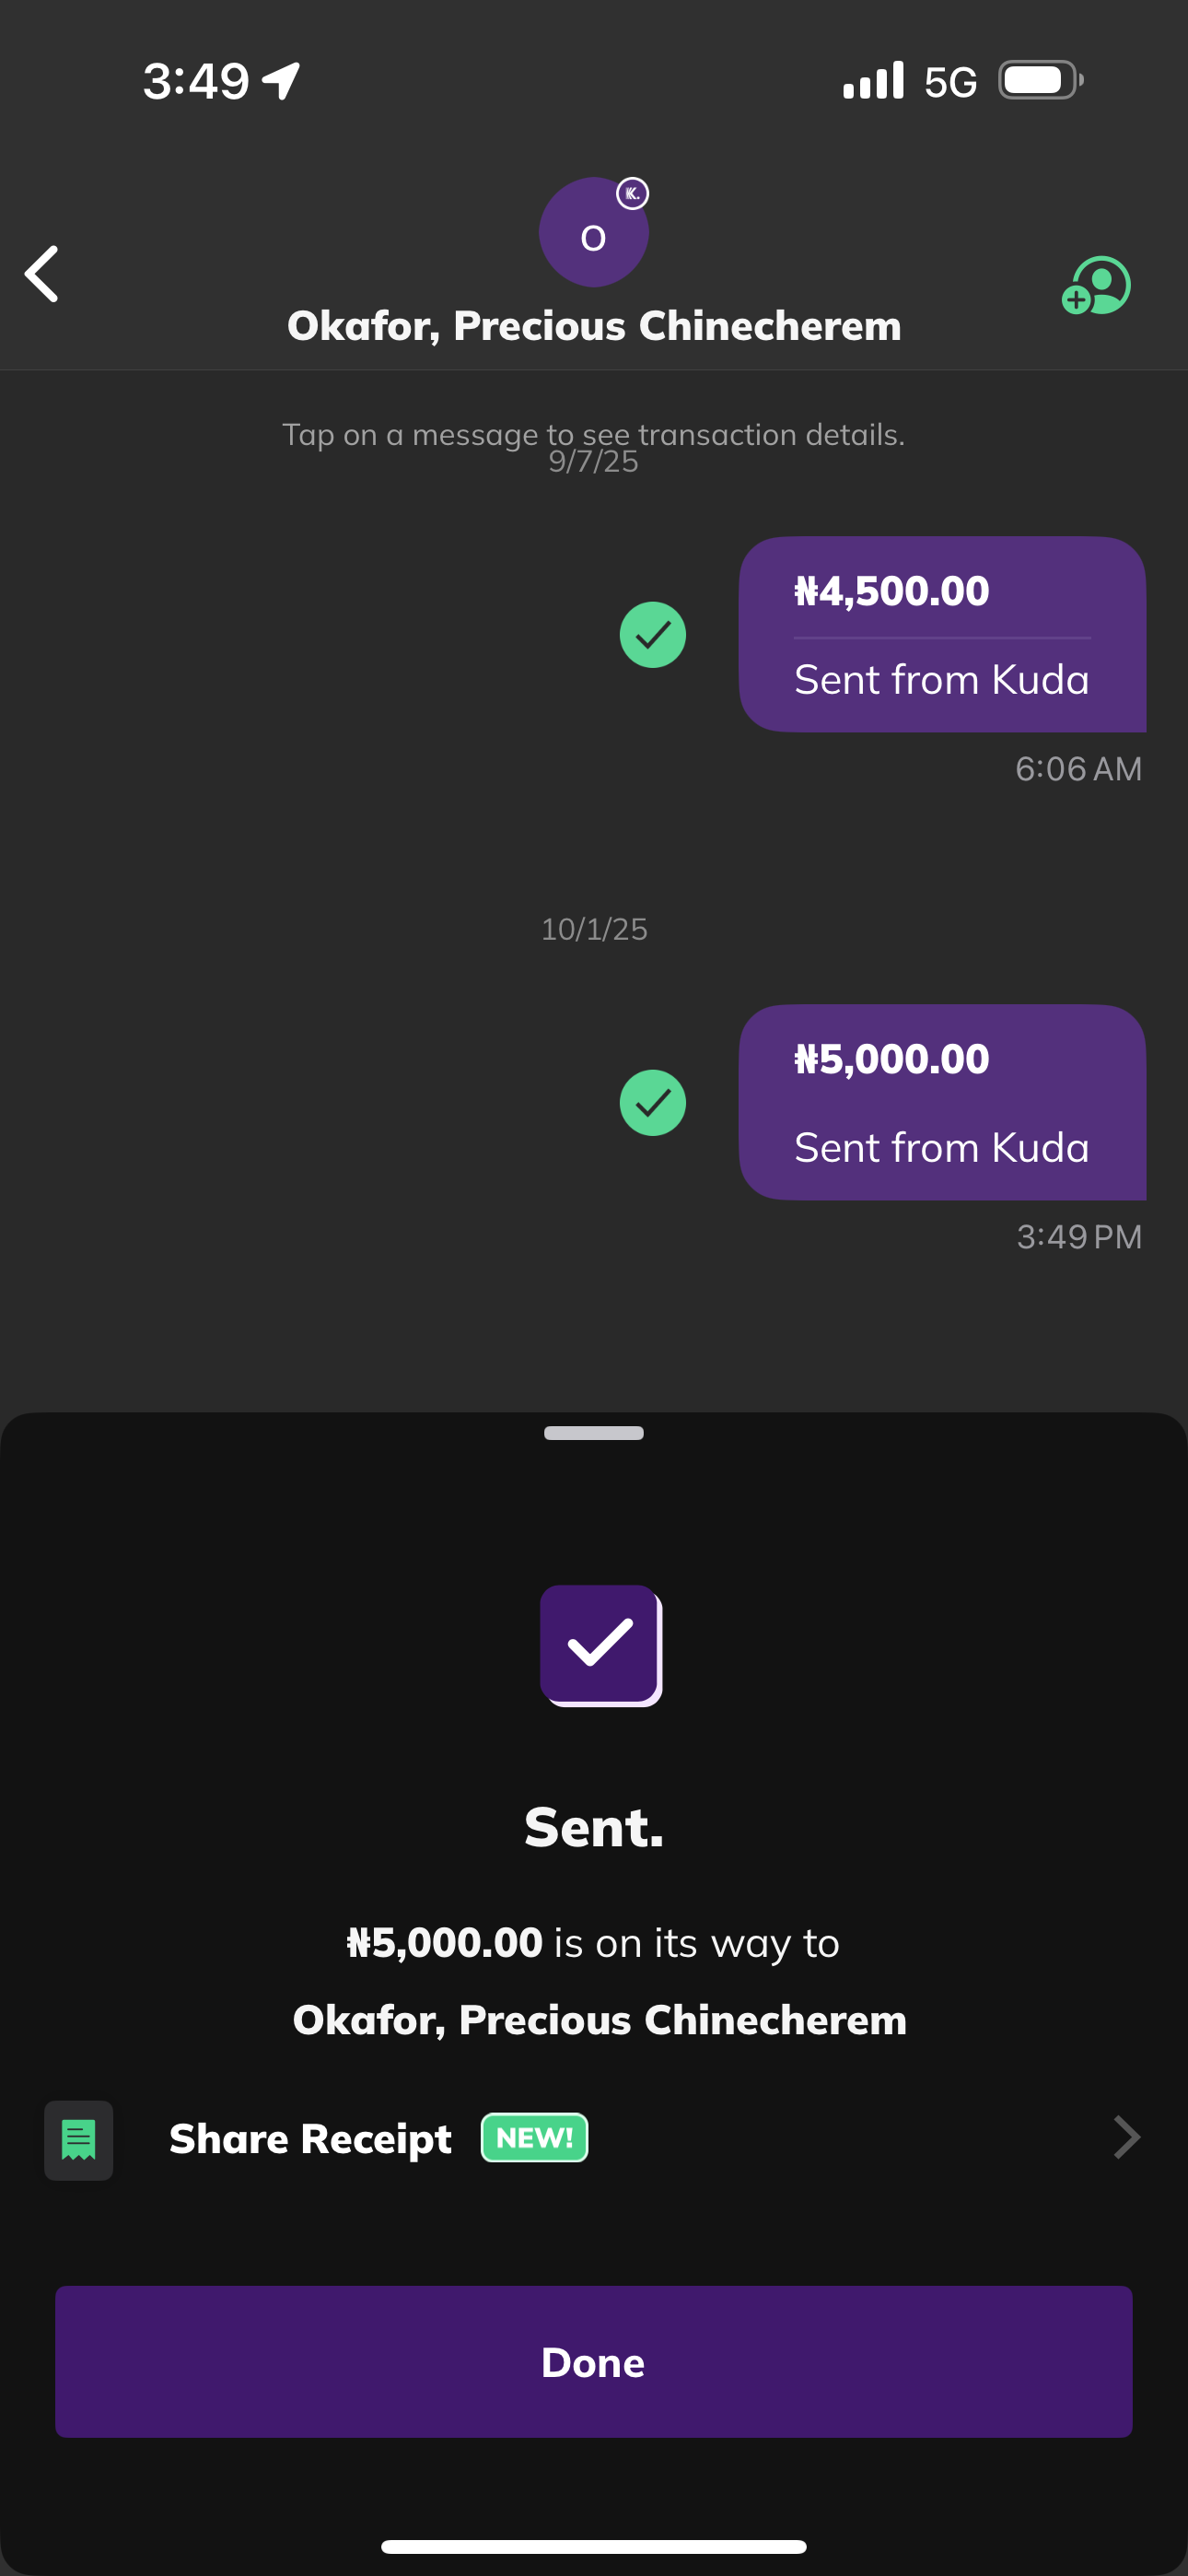The height and width of the screenshot is (2576, 1188).
Task: Tap the back arrow icon
Action: click(42, 274)
